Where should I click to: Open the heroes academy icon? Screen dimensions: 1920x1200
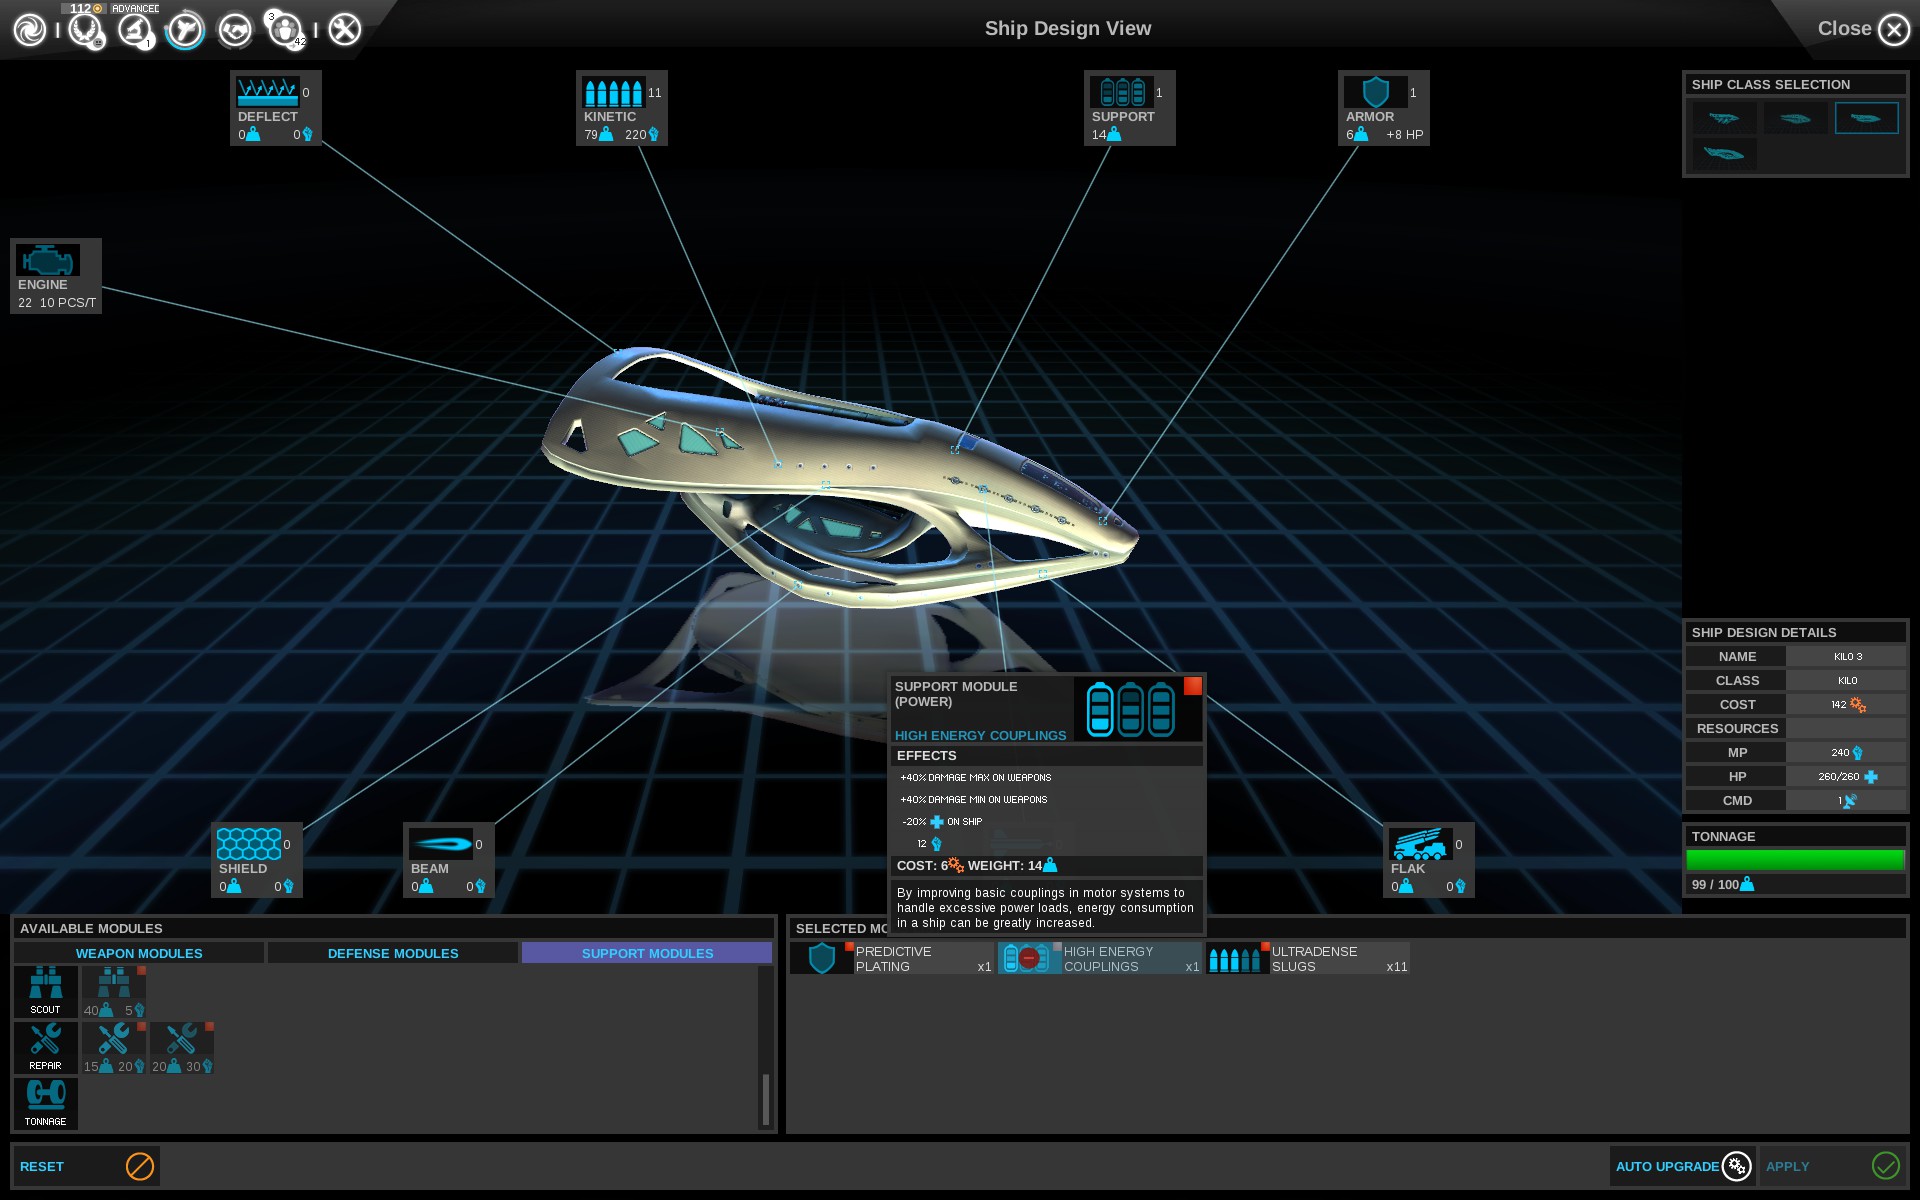[x=285, y=30]
